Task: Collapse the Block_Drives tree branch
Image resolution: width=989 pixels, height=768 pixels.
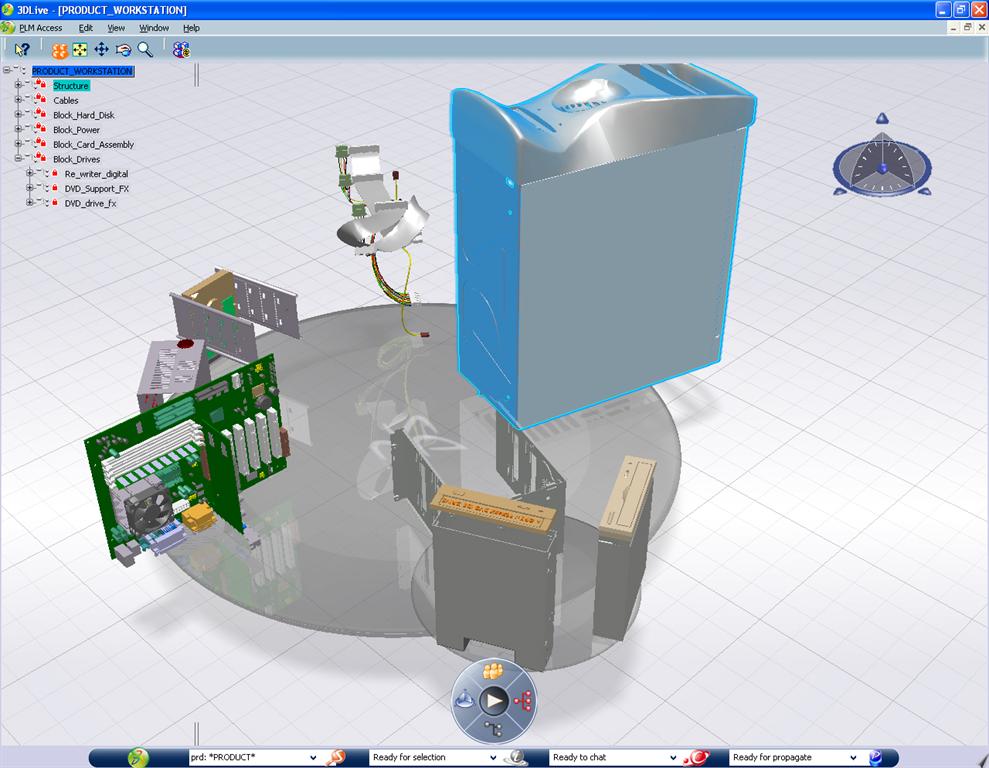Action: pos(18,158)
